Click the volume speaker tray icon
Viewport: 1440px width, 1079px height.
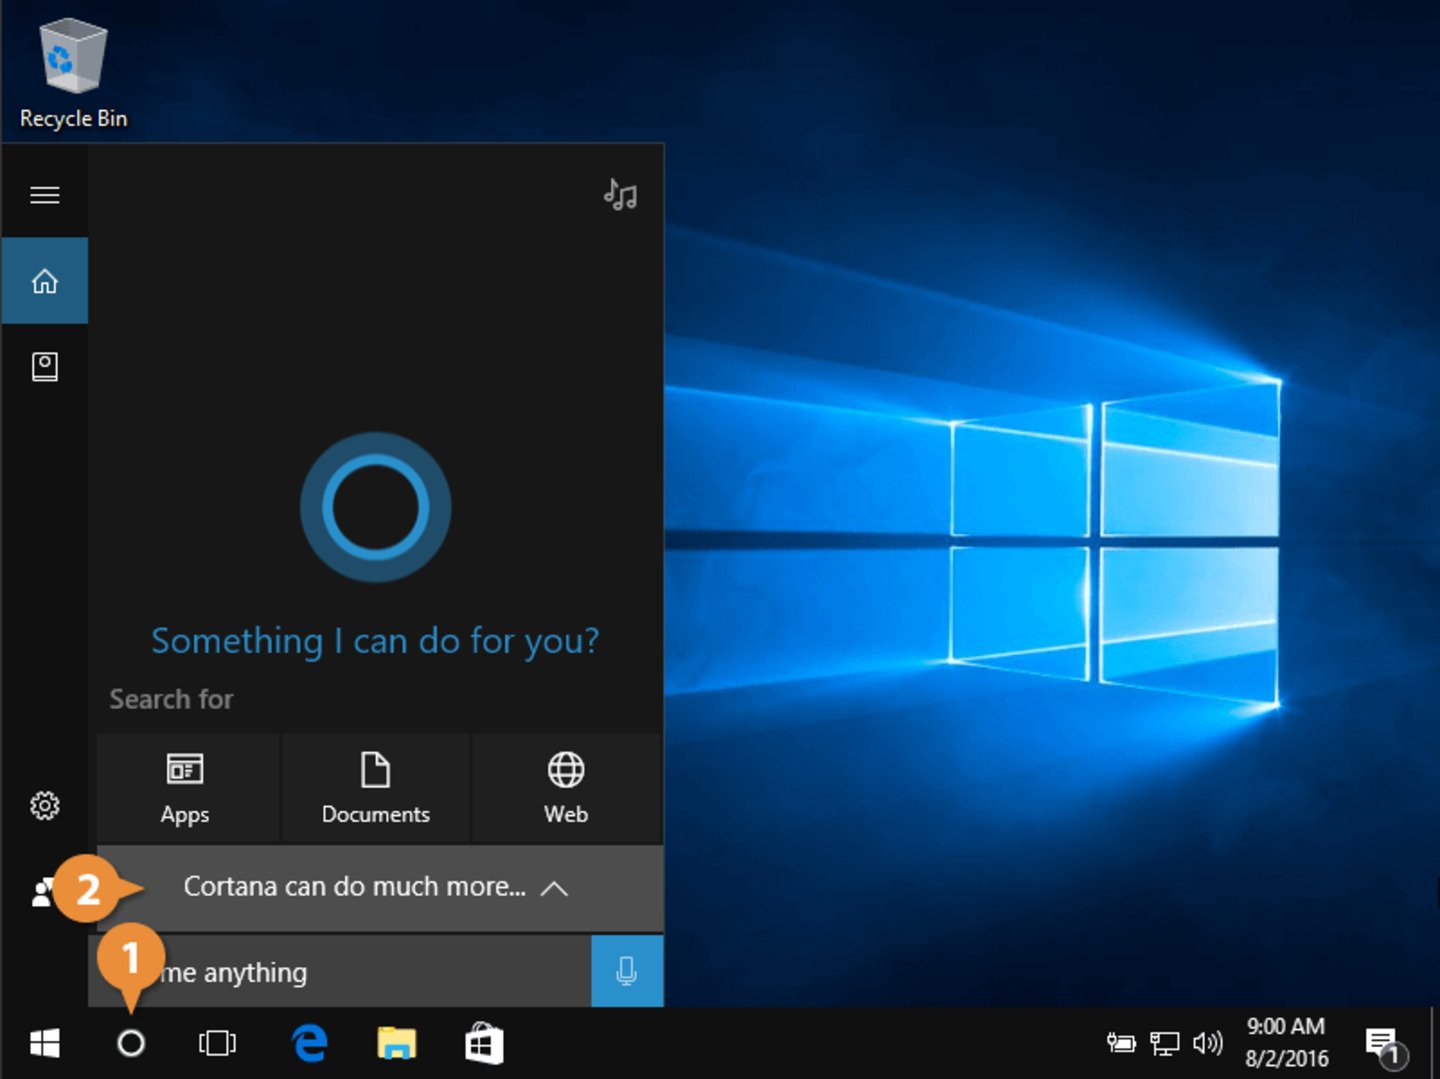coord(1208,1043)
